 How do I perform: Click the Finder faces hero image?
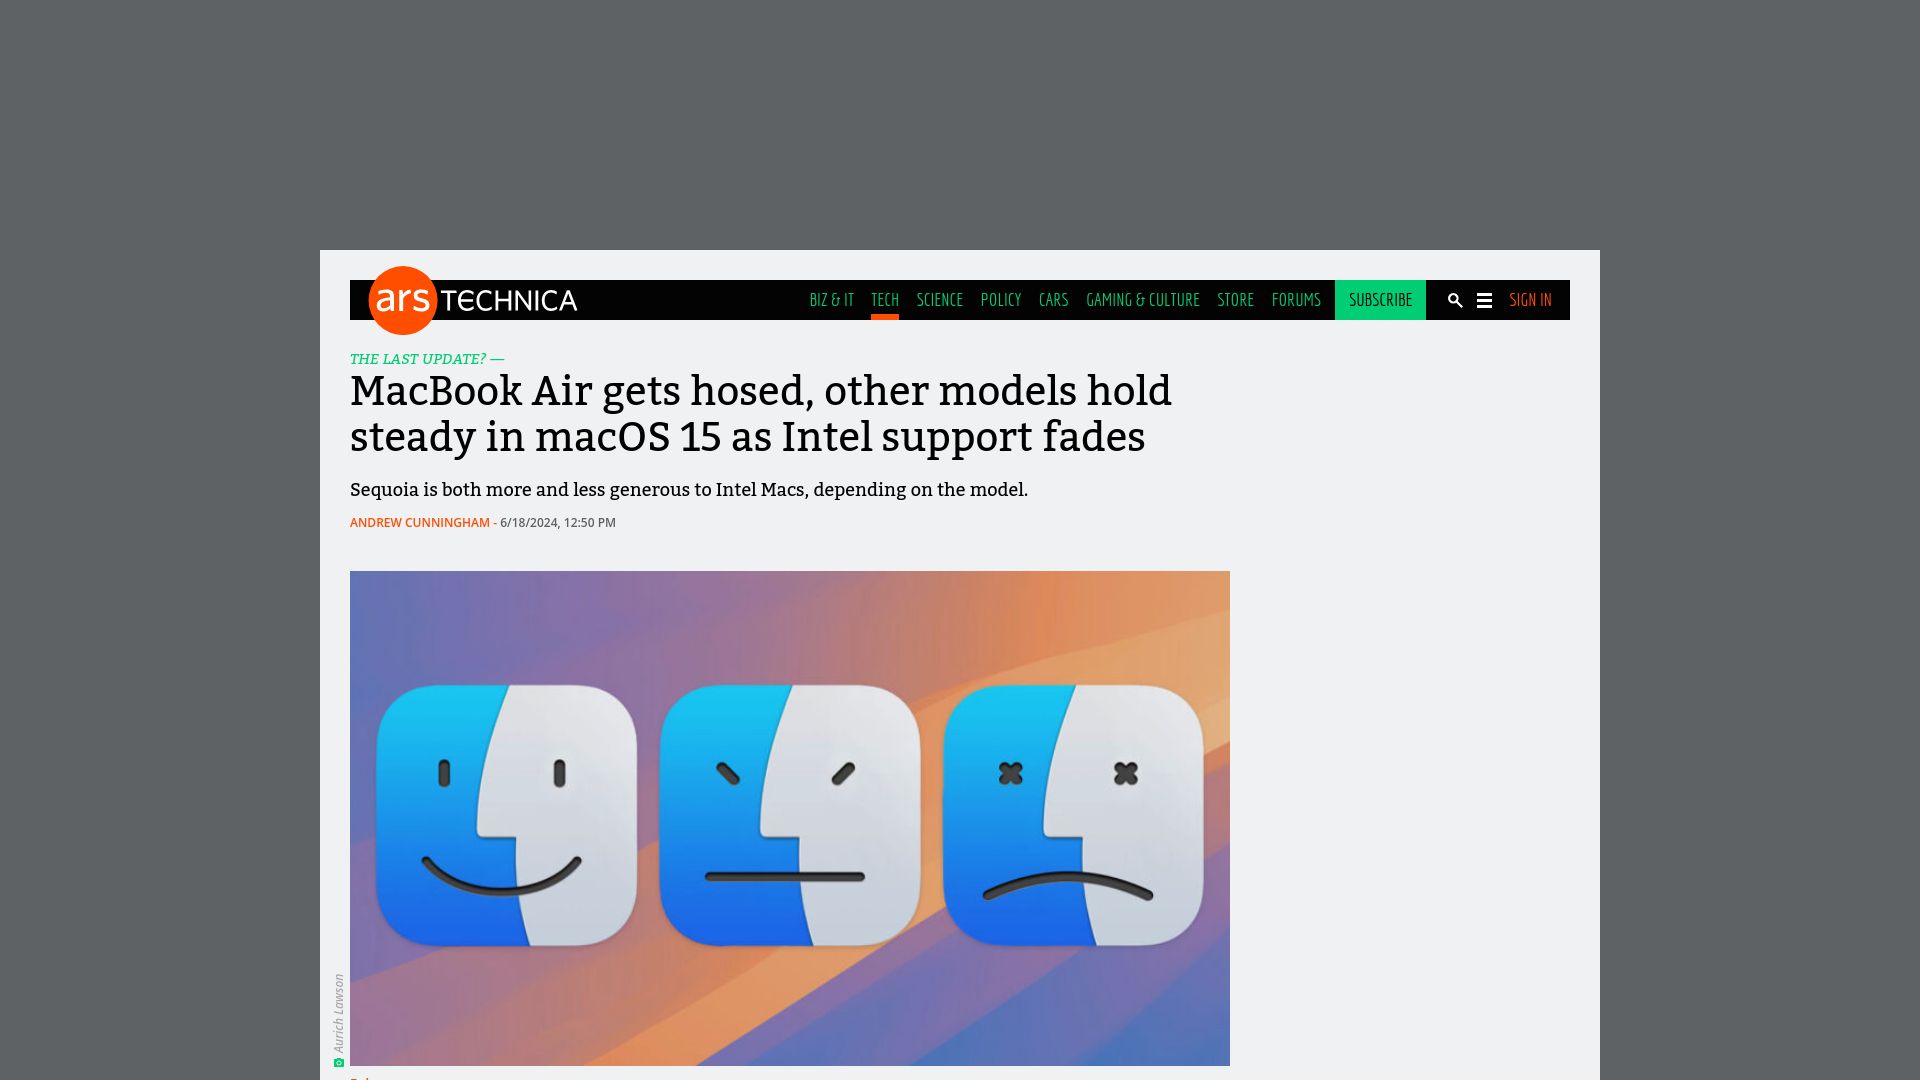pos(790,818)
